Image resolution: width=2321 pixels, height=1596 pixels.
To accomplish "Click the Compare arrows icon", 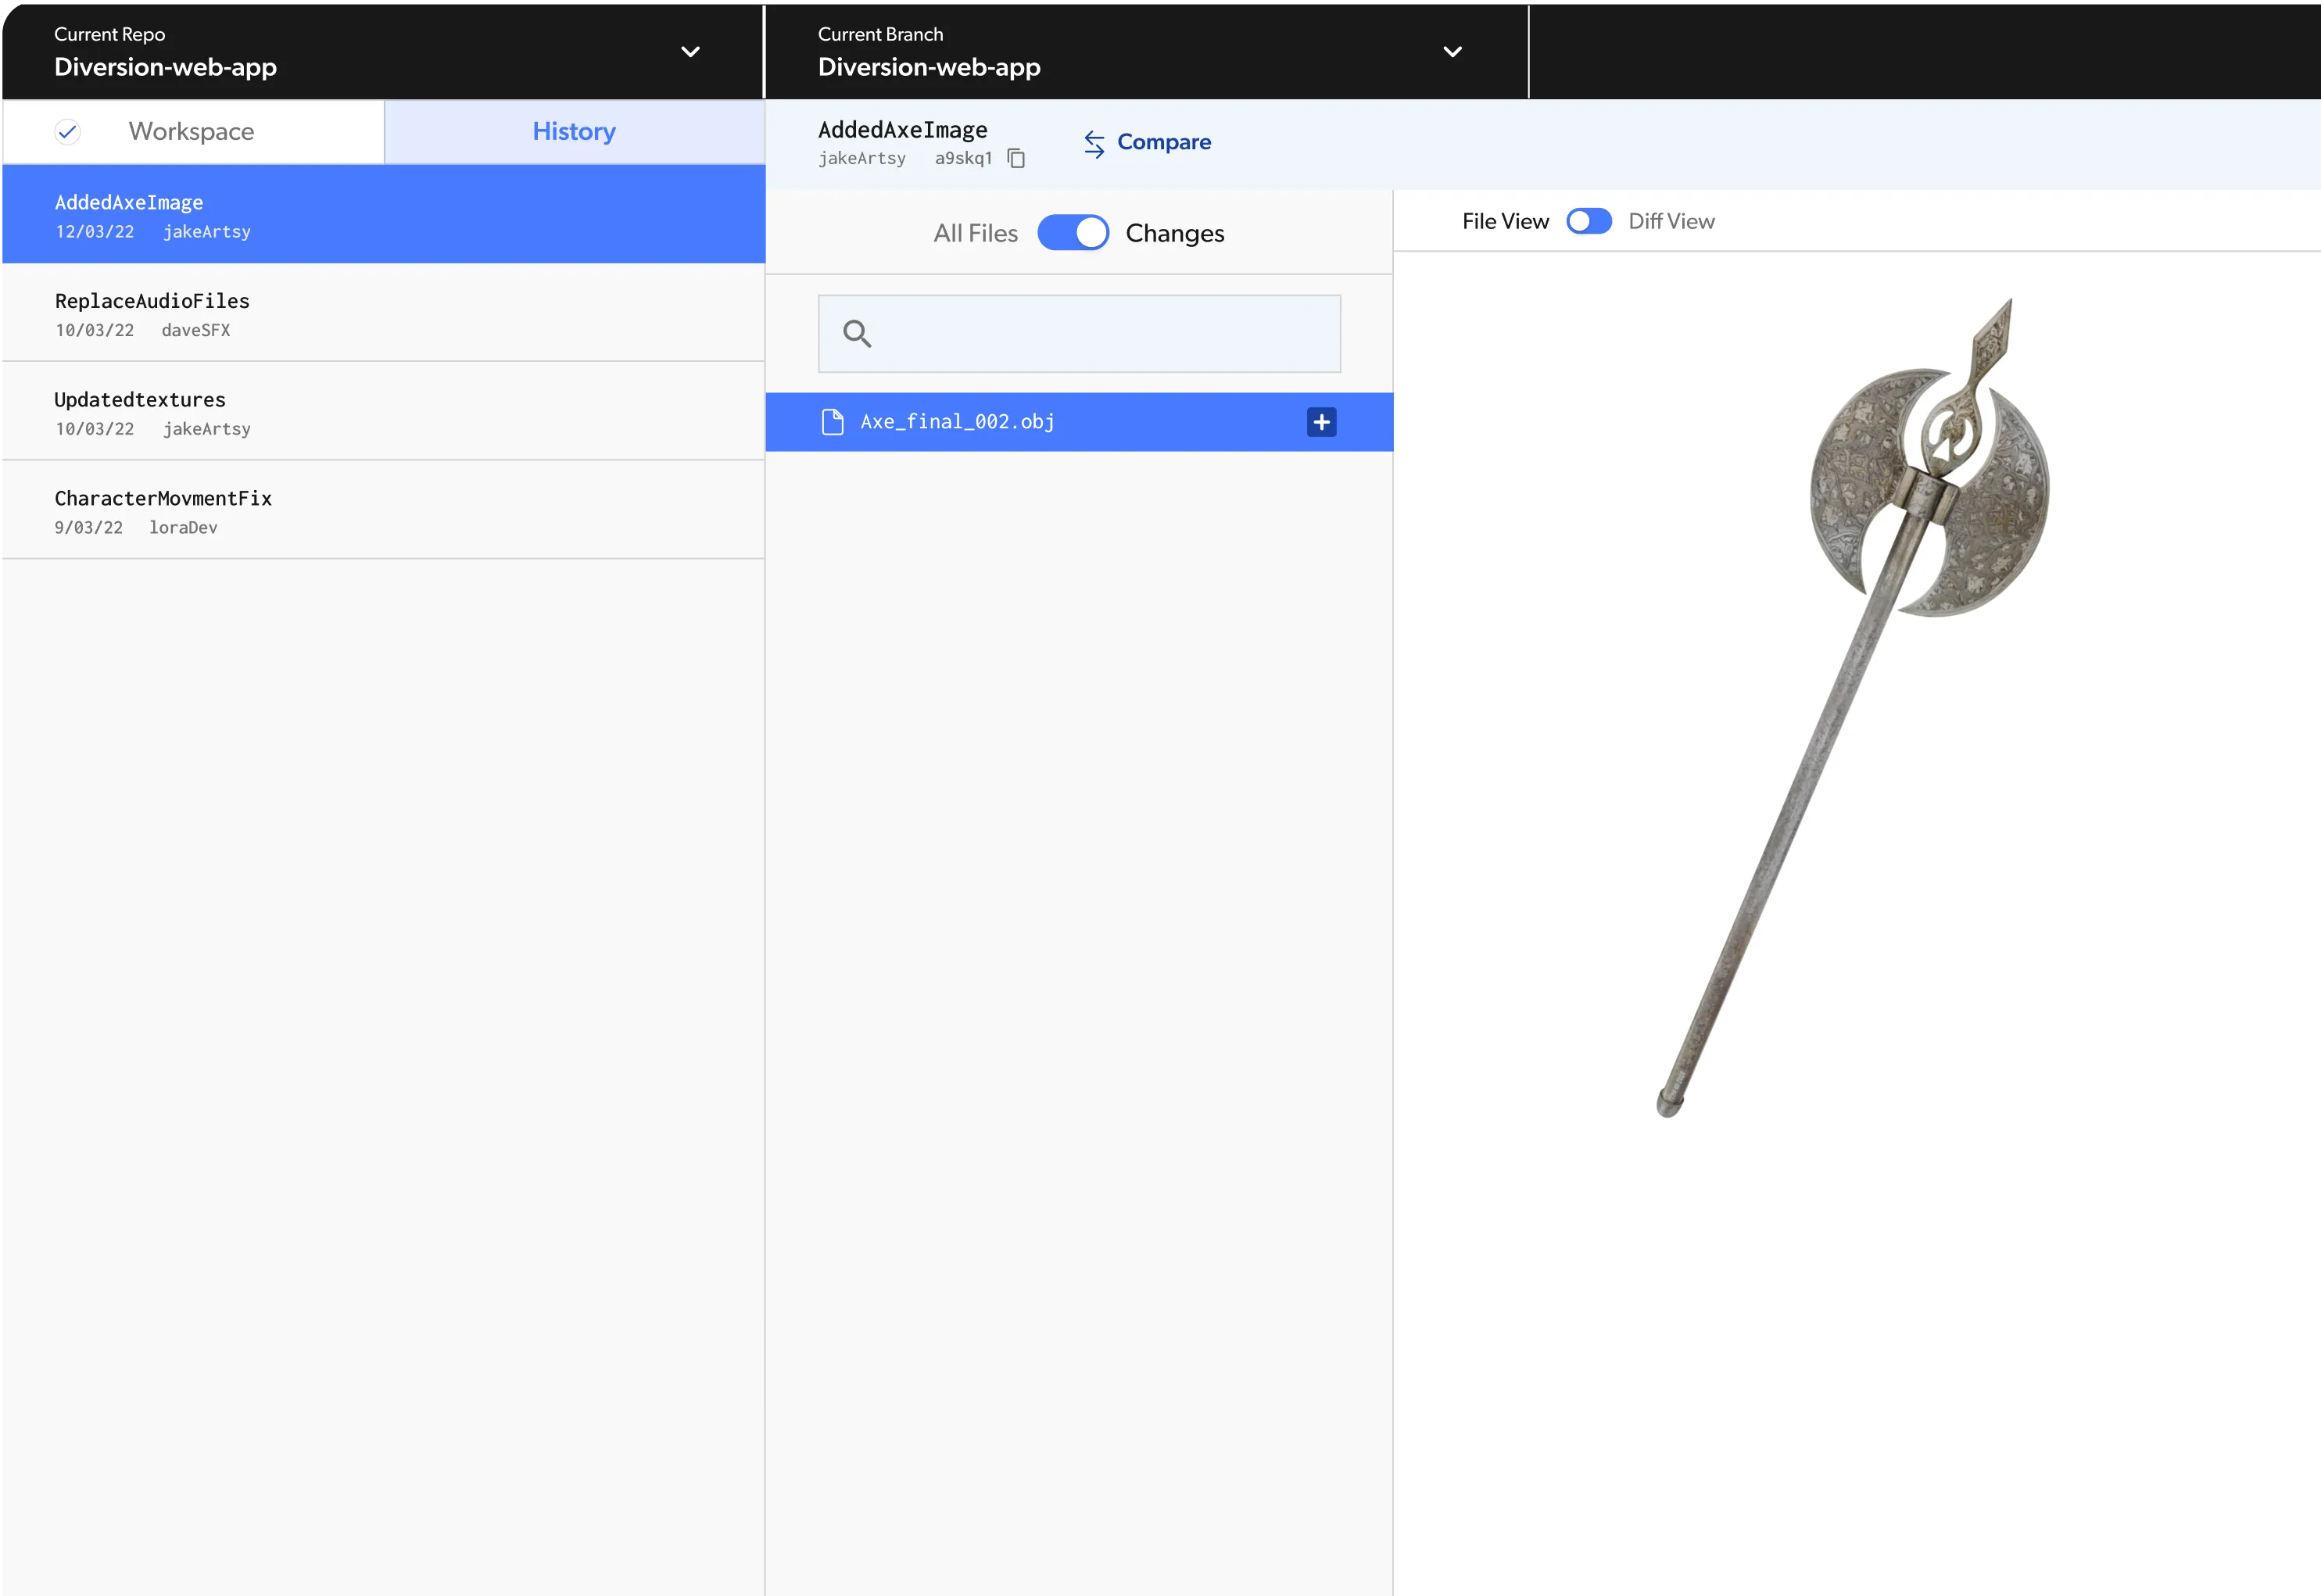I will [x=1094, y=144].
